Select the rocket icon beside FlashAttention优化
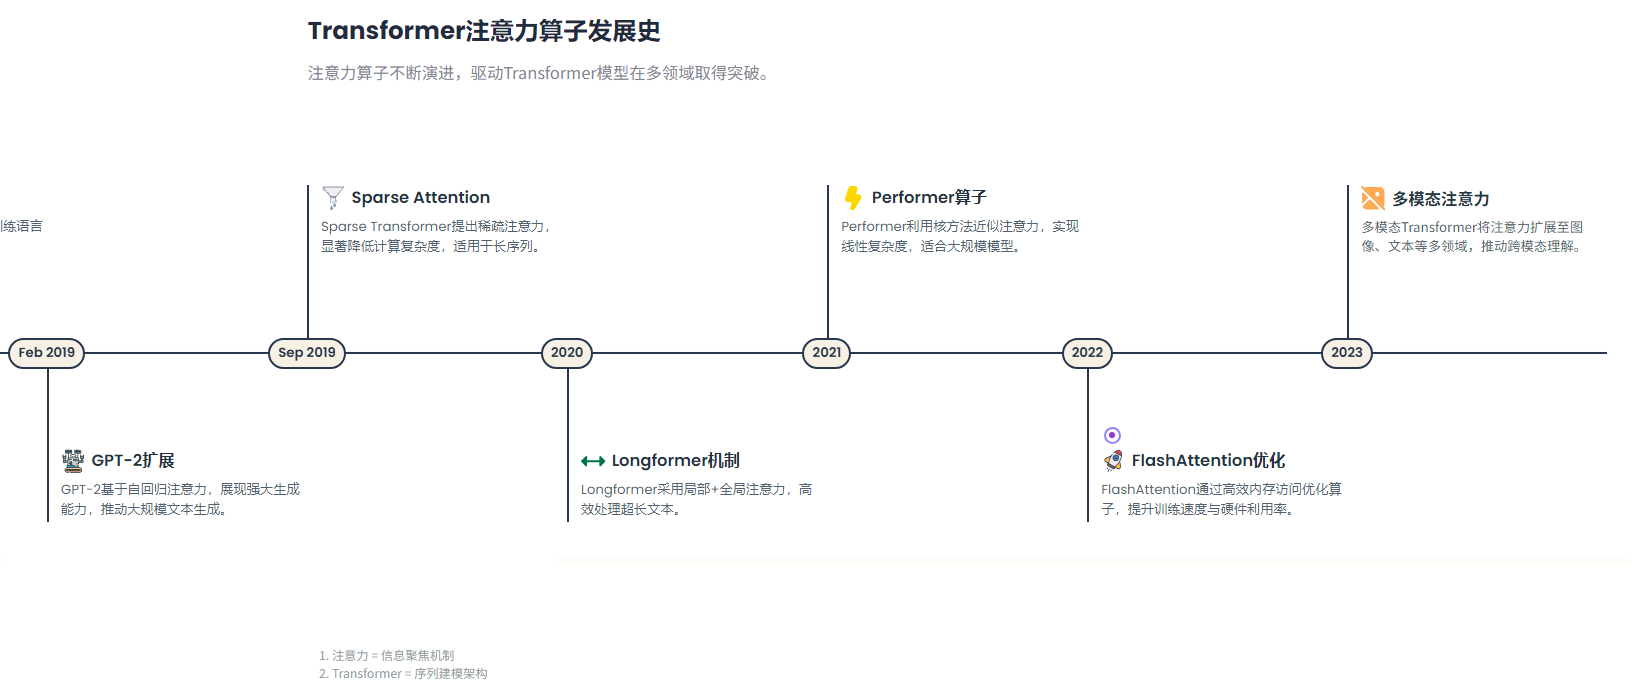Viewport: 1637px width, 691px height. pos(1113,460)
